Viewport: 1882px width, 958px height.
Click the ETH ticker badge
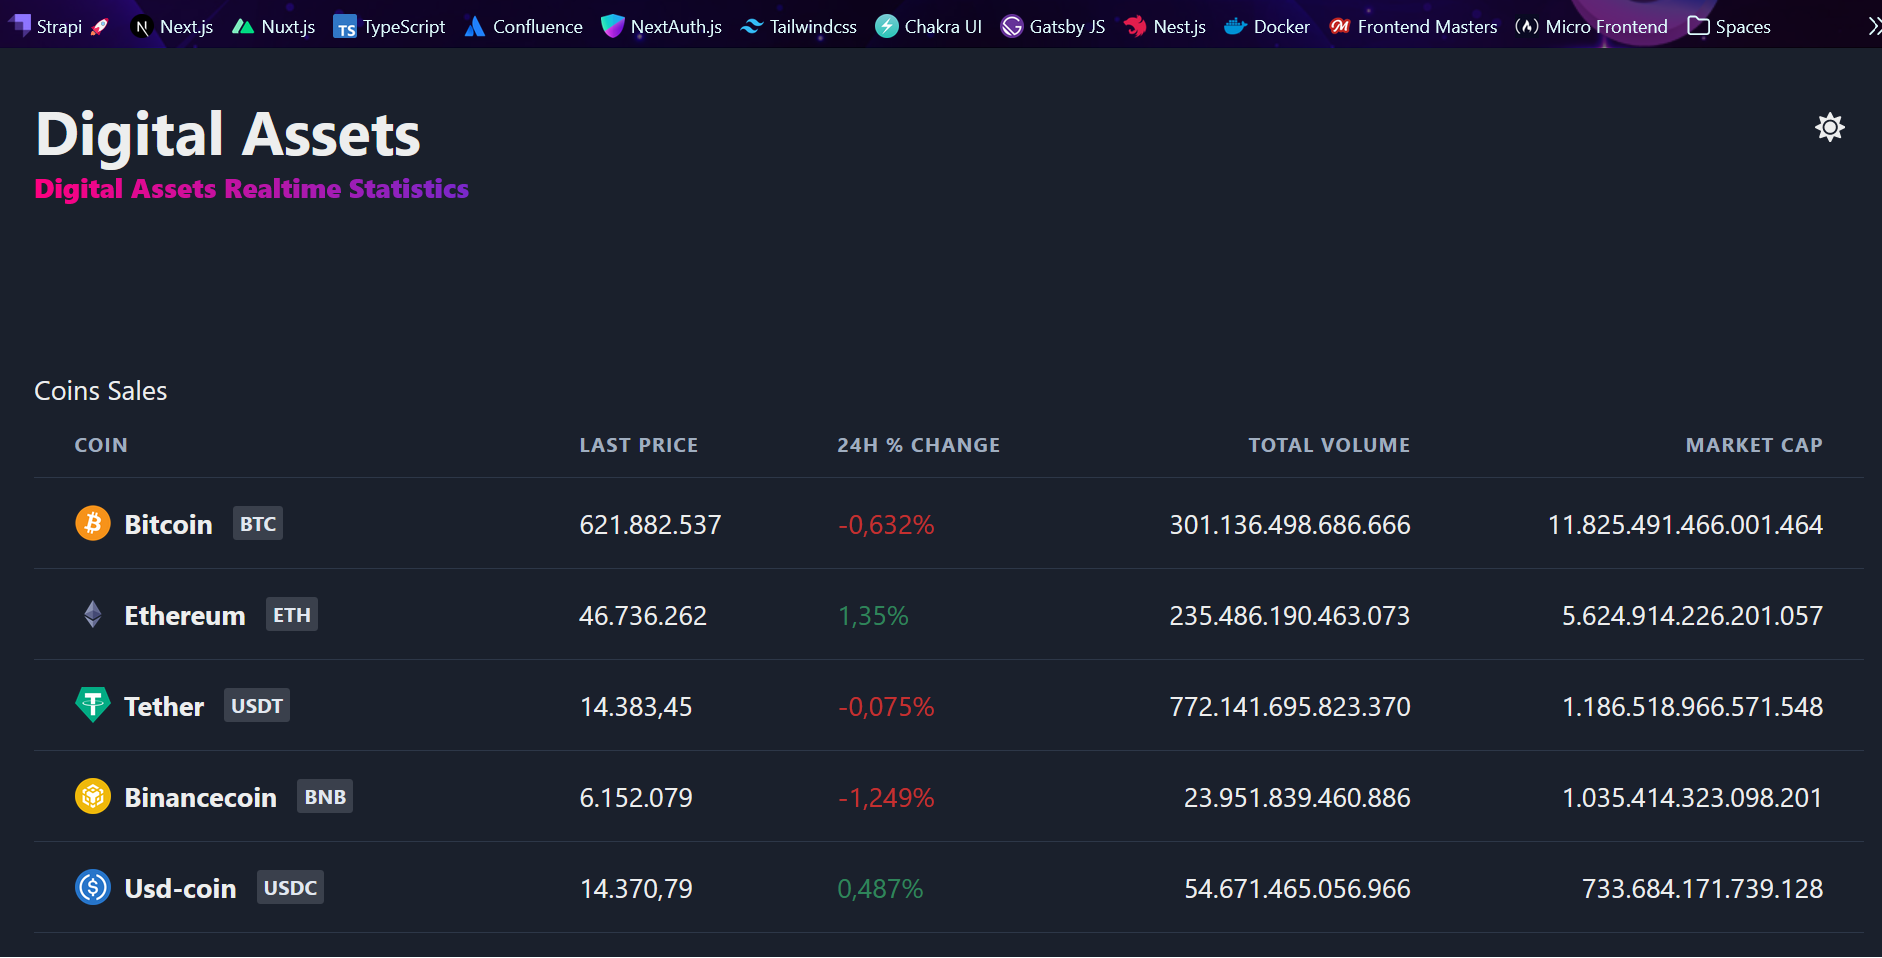292,614
